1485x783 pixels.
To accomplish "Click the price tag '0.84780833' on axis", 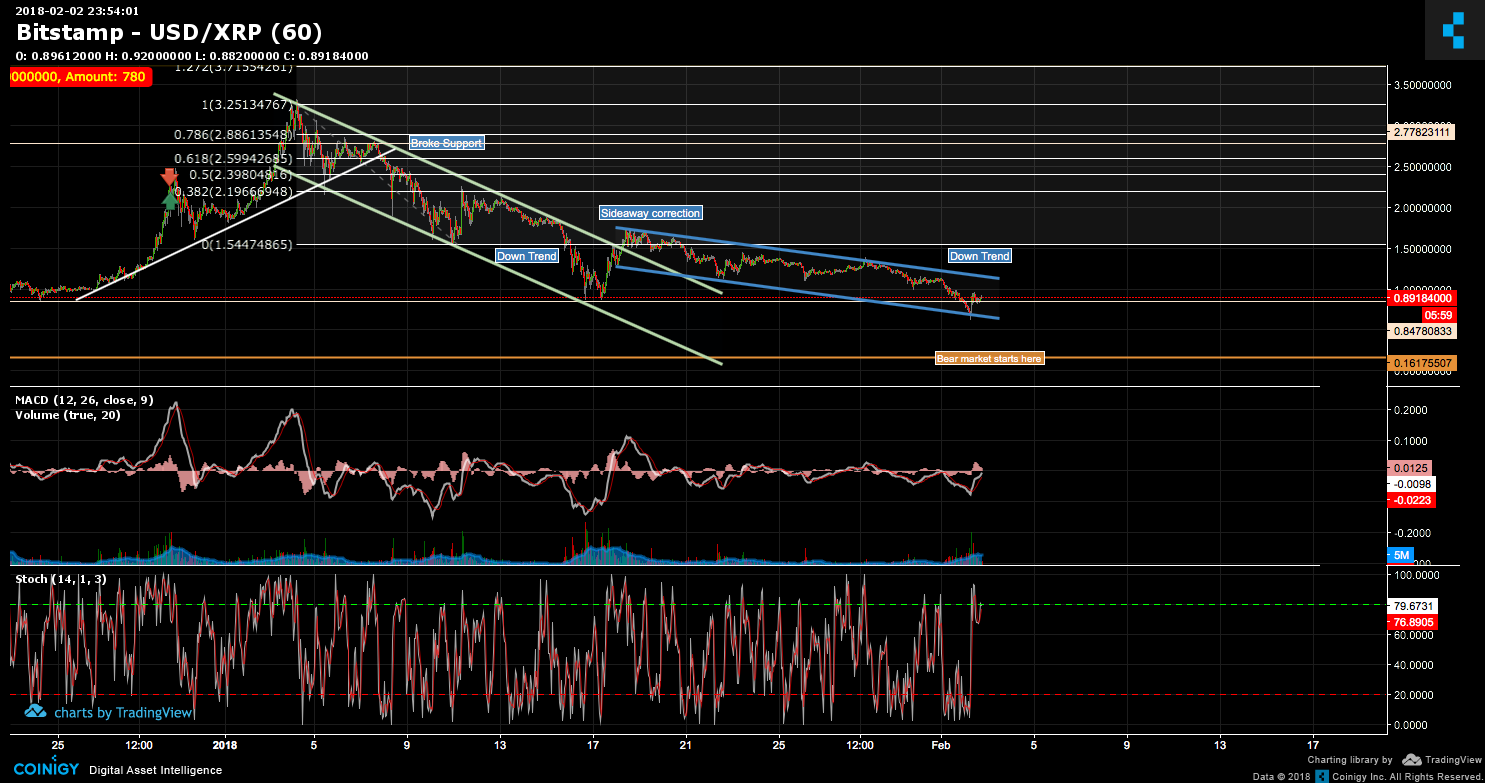I will pos(1423,330).
